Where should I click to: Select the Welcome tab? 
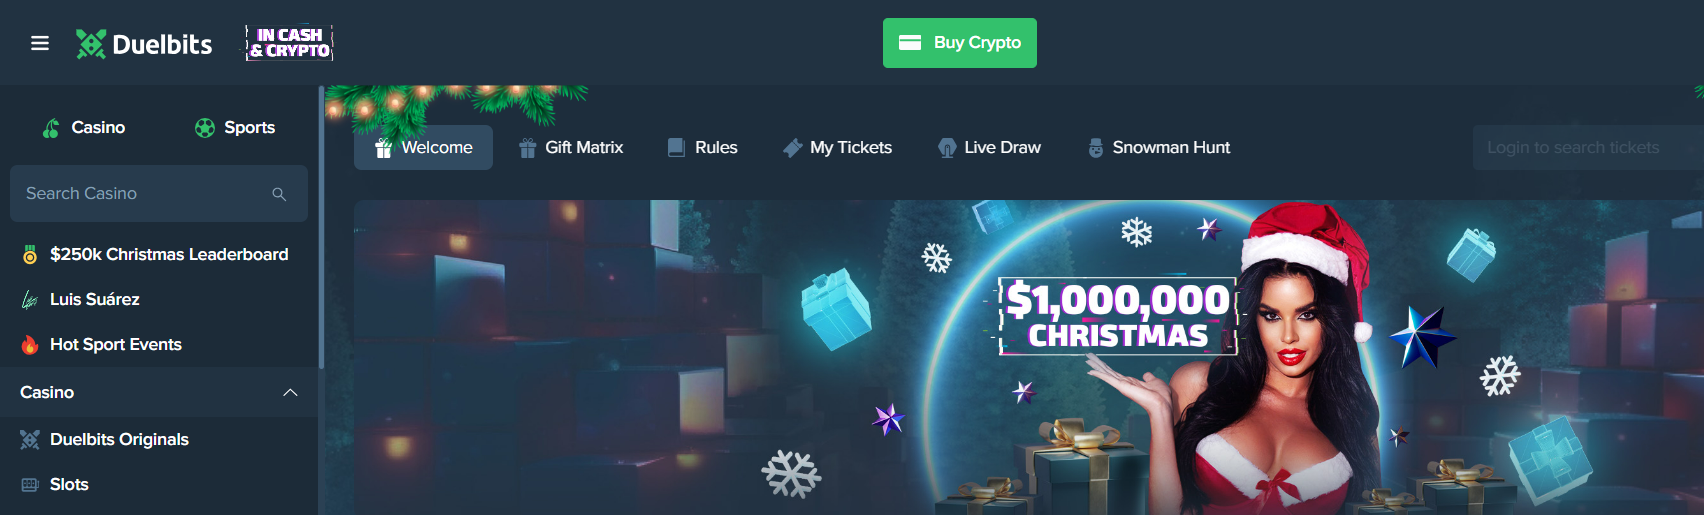pyautogui.click(x=423, y=148)
